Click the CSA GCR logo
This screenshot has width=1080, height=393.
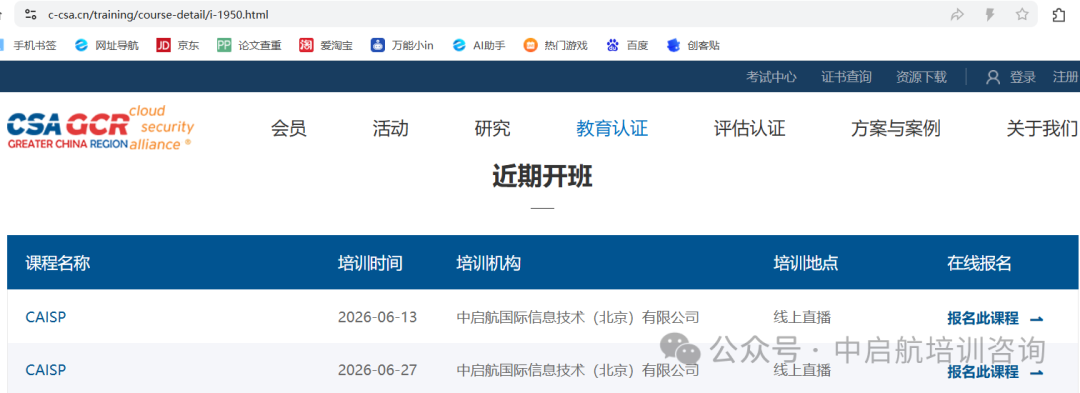(x=101, y=128)
